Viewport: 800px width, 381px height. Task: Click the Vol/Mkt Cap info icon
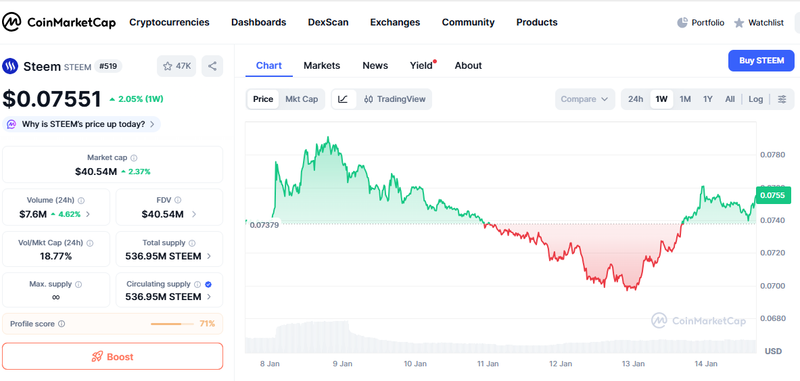coord(90,243)
